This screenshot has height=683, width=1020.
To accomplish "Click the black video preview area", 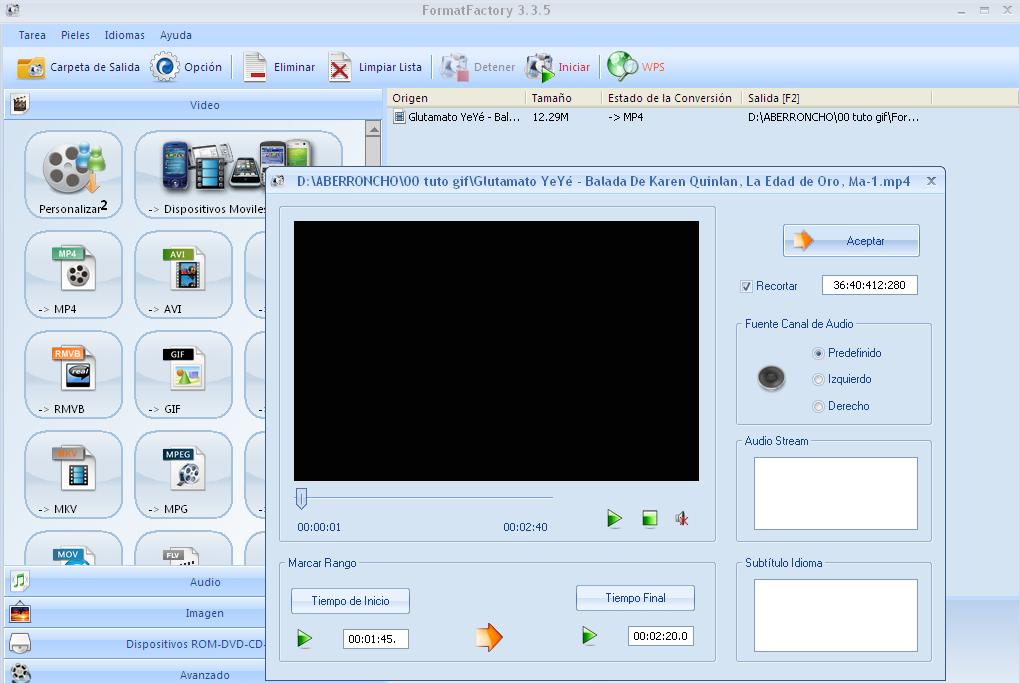I will [x=496, y=351].
